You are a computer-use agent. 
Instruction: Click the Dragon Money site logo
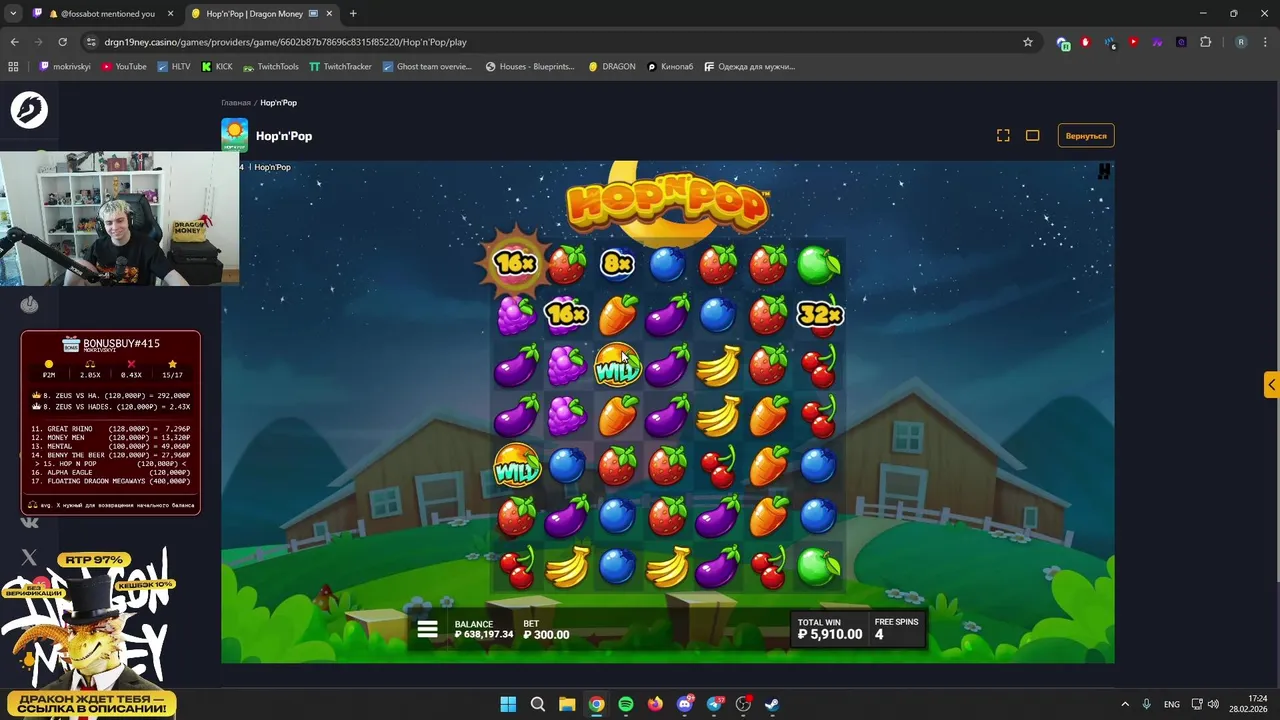coord(29,109)
